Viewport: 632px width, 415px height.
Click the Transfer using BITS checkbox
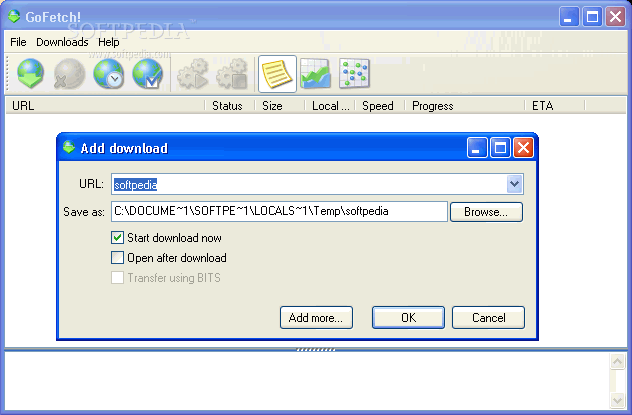pyautogui.click(x=117, y=278)
